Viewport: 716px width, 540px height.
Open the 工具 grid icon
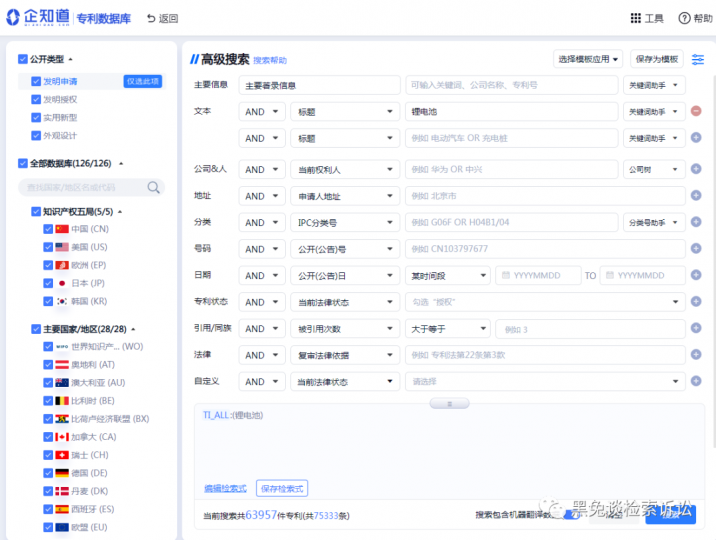pos(635,18)
